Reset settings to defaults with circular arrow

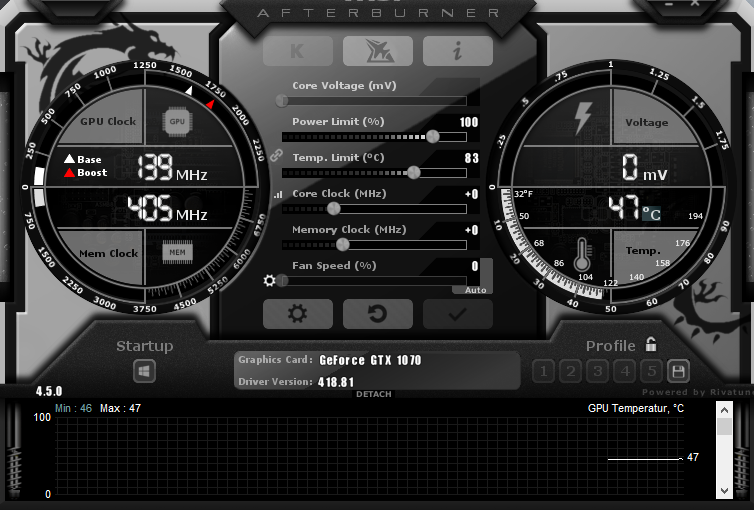click(377, 314)
